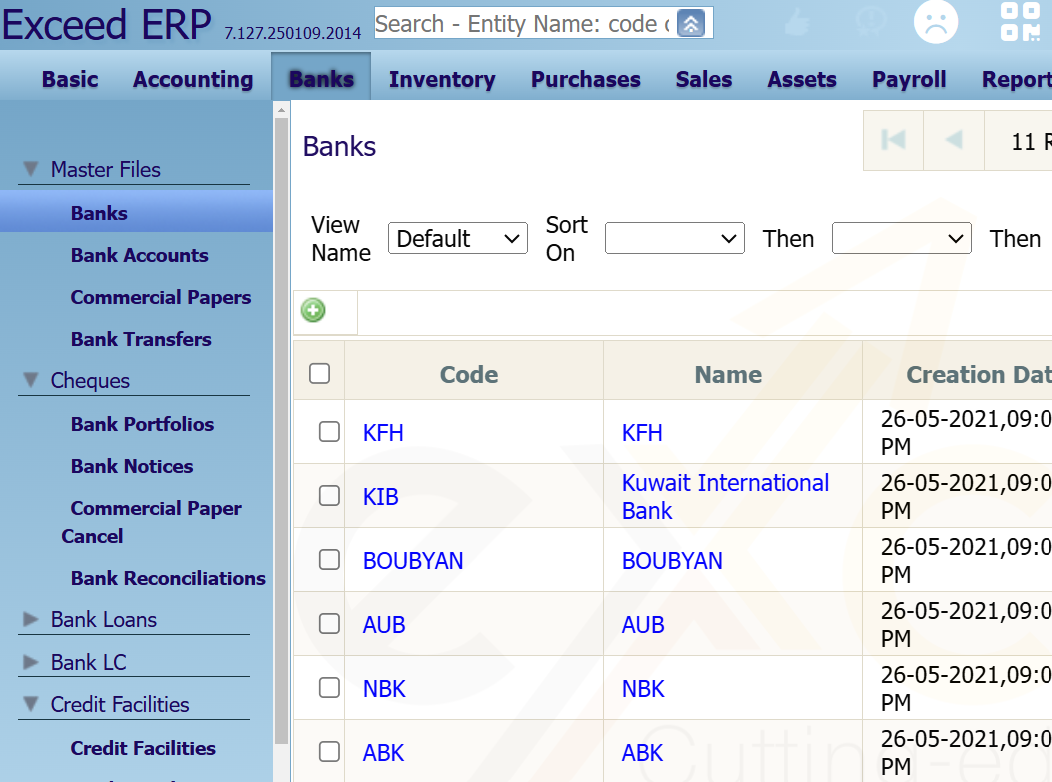This screenshot has width=1052, height=782.
Task: Open Bank Portfolios in sidebar
Action: 142,424
